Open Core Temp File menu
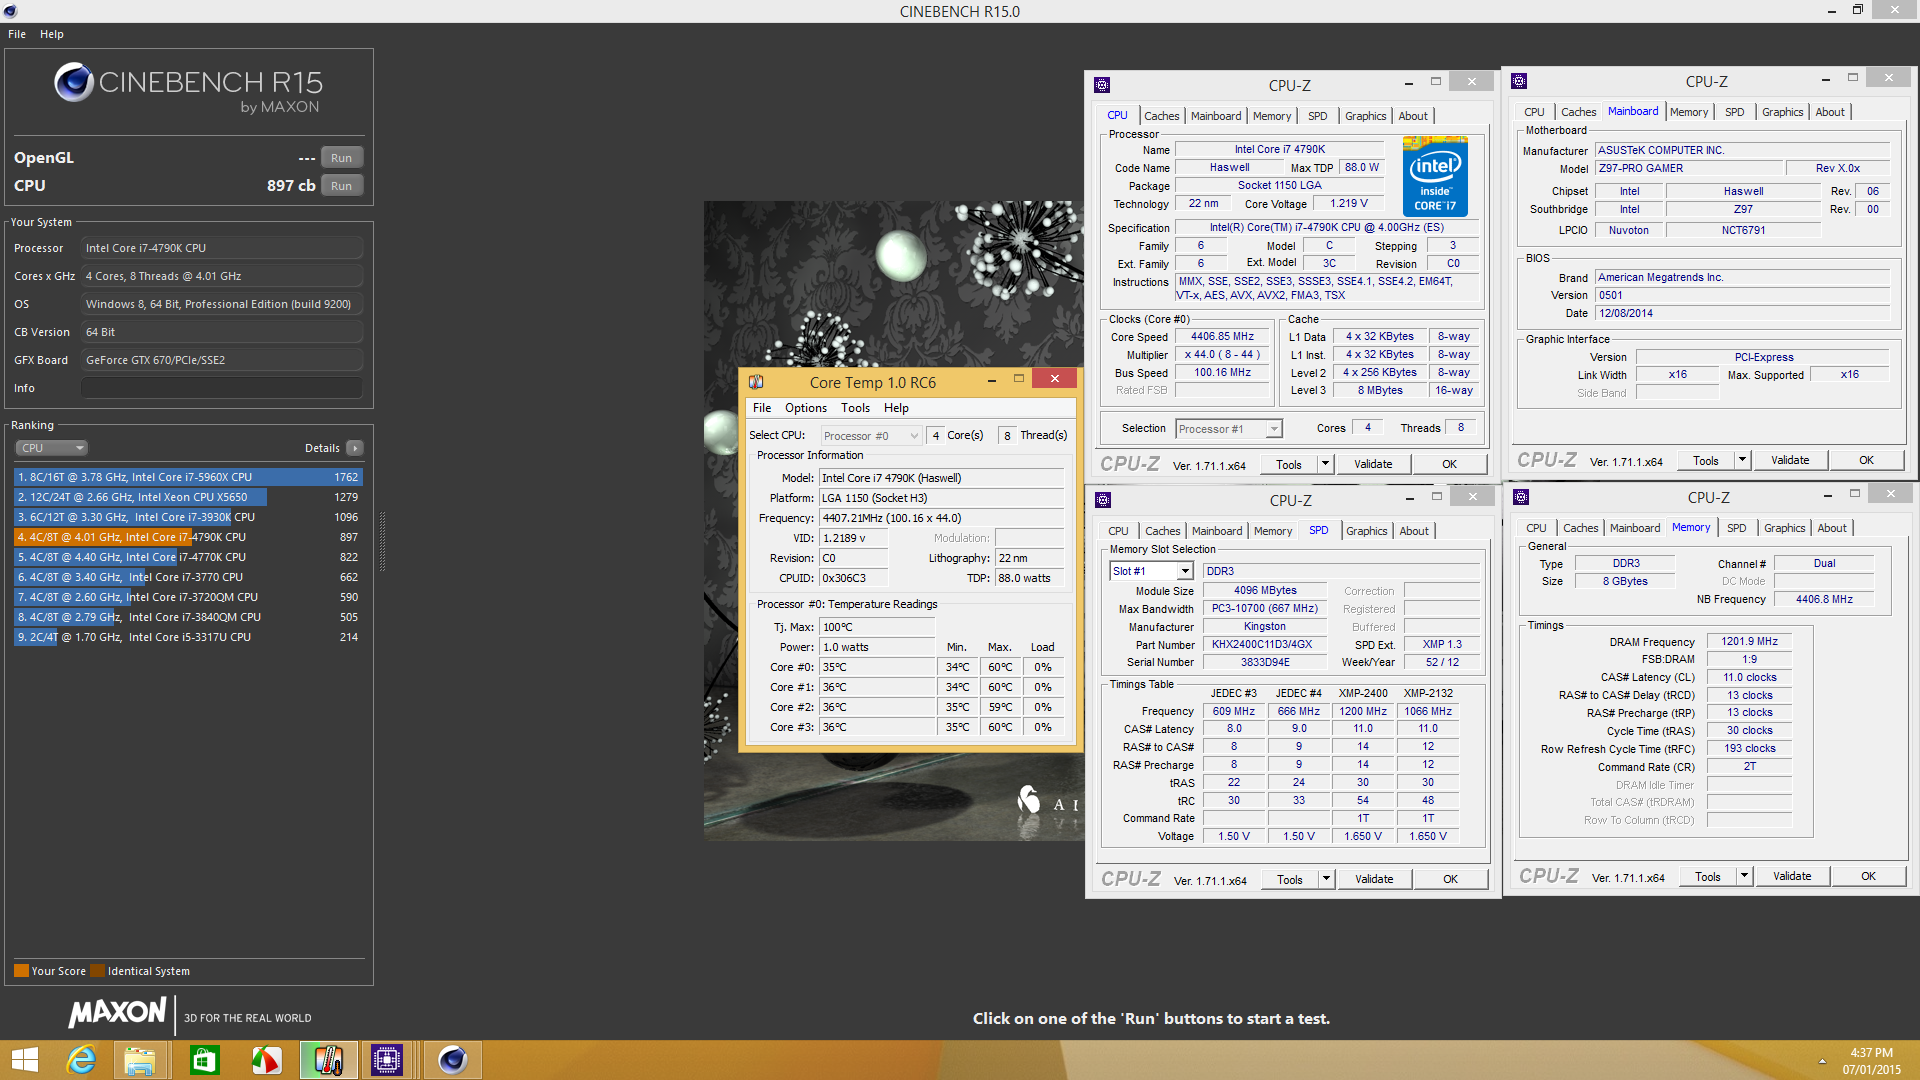 point(762,408)
